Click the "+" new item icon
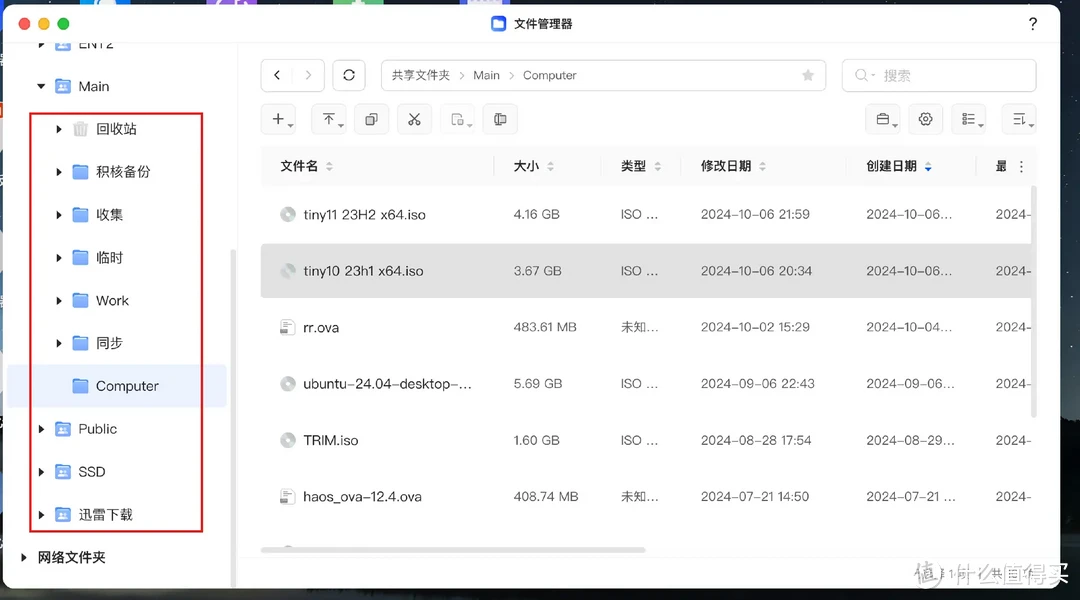Image resolution: width=1080 pixels, height=600 pixels. [278, 118]
